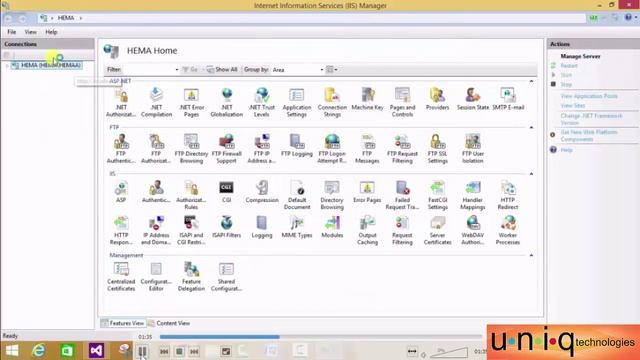Open Internet Explorer from the taskbar
The height and width of the screenshot is (360, 640).
pos(38,351)
